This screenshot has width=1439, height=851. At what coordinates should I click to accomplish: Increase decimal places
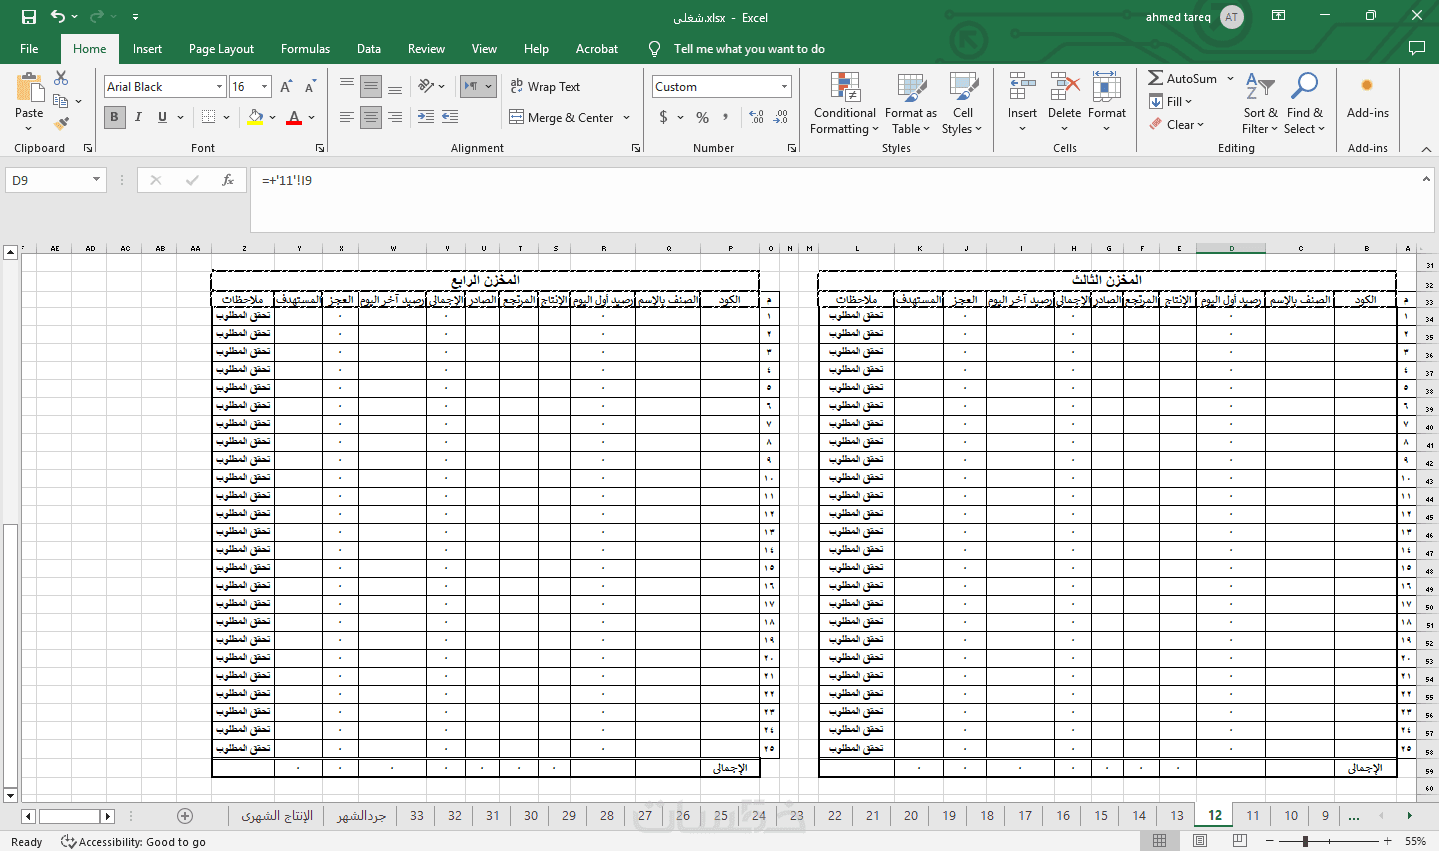pyautogui.click(x=757, y=117)
